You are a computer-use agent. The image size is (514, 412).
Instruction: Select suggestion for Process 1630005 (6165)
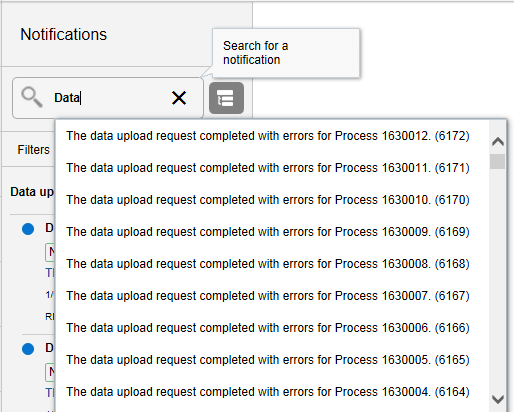point(268,360)
